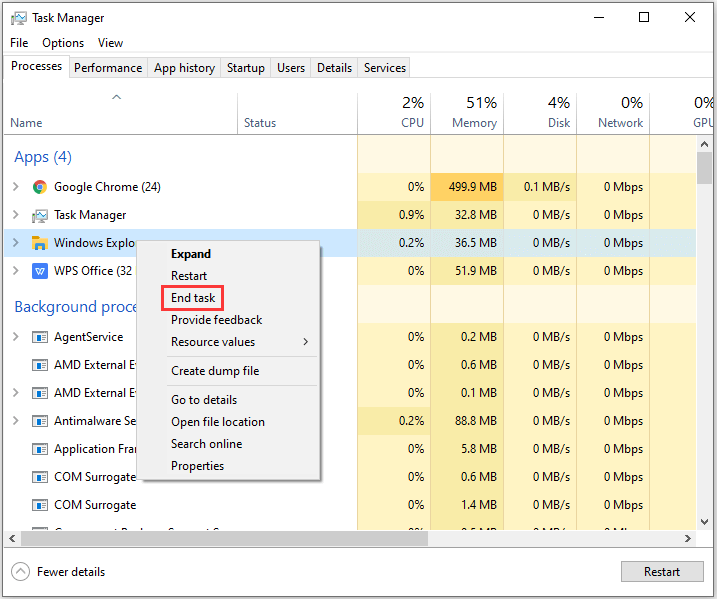Sort by the Status column header
The image size is (717, 599).
pos(298,113)
